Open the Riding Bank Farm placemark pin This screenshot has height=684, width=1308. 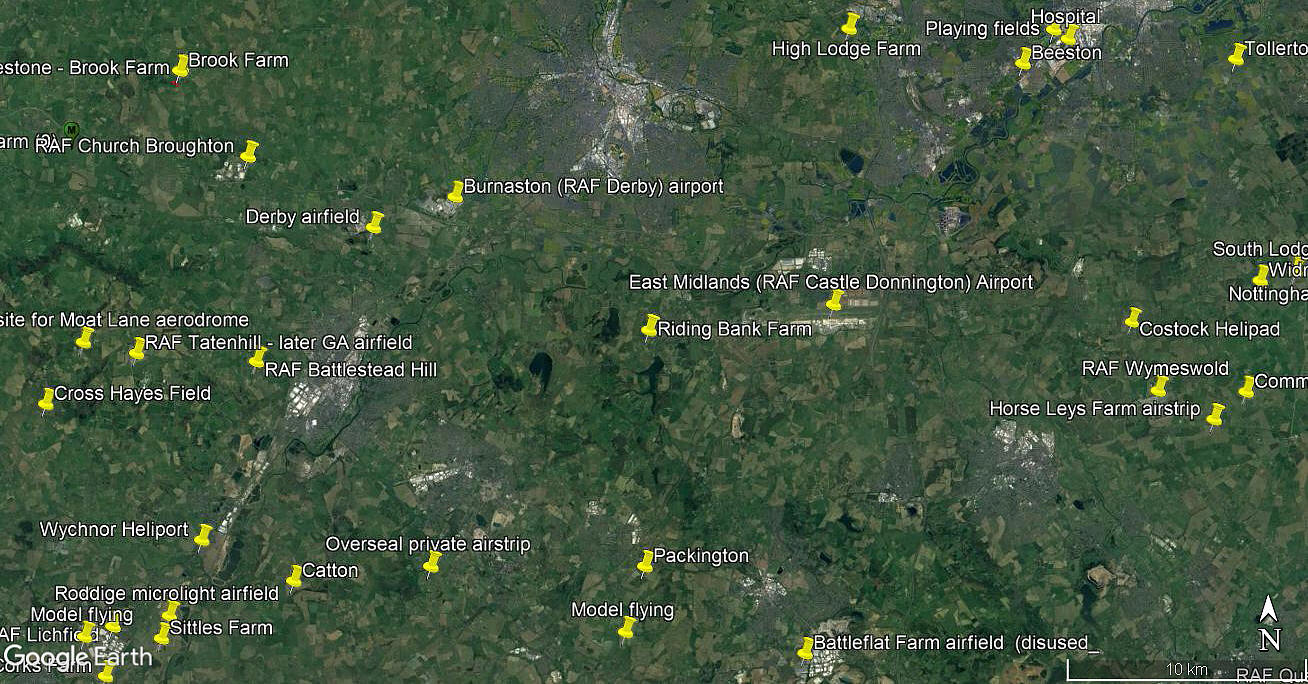[650, 326]
